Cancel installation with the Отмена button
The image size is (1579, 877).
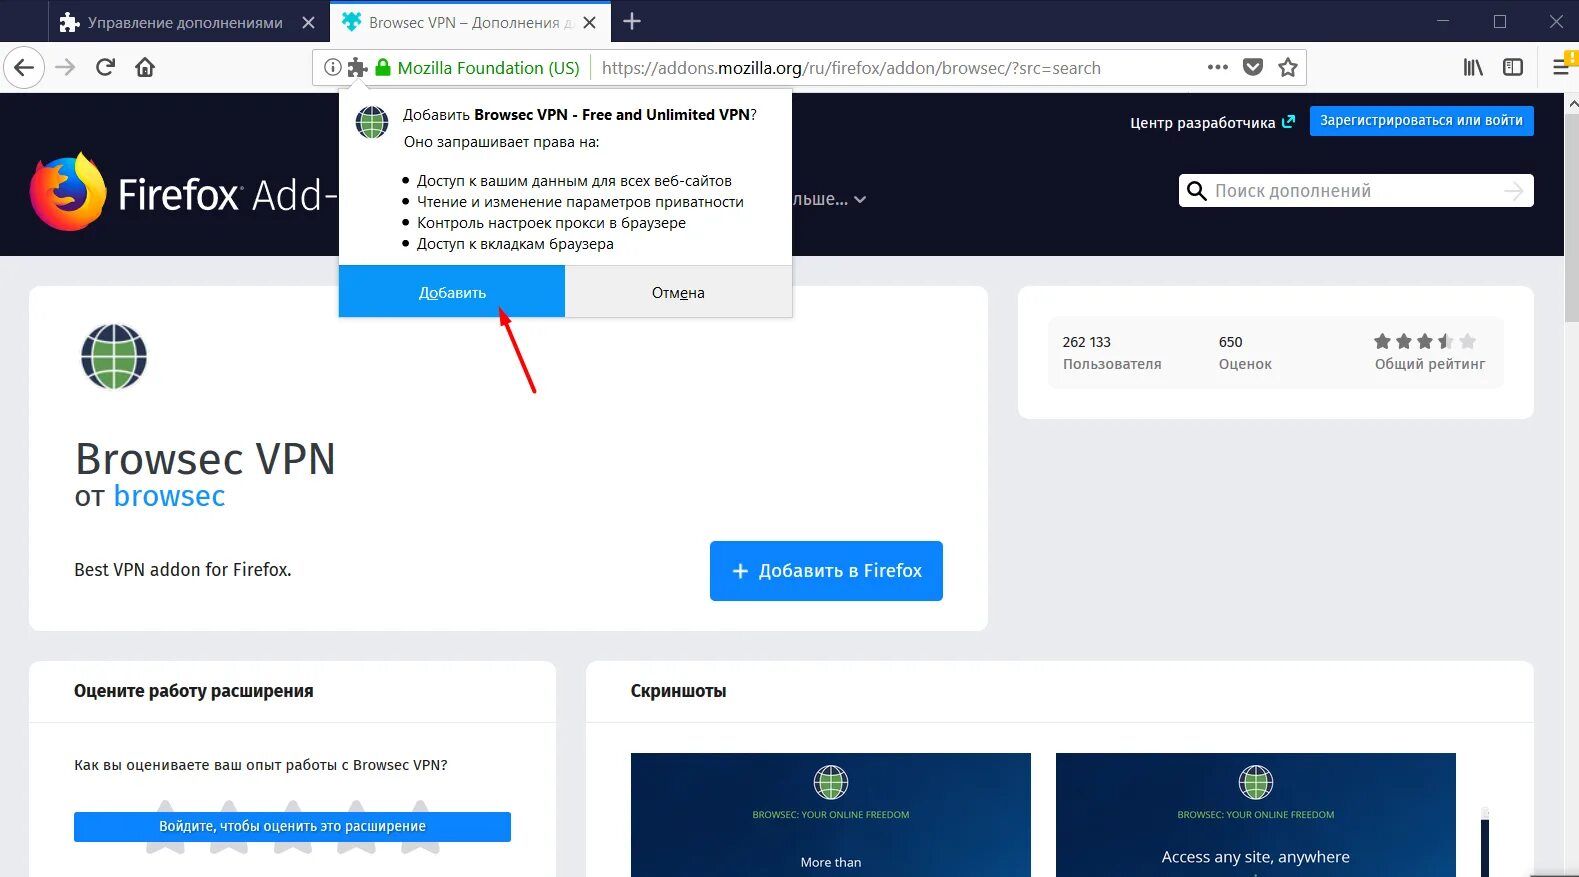(x=678, y=292)
